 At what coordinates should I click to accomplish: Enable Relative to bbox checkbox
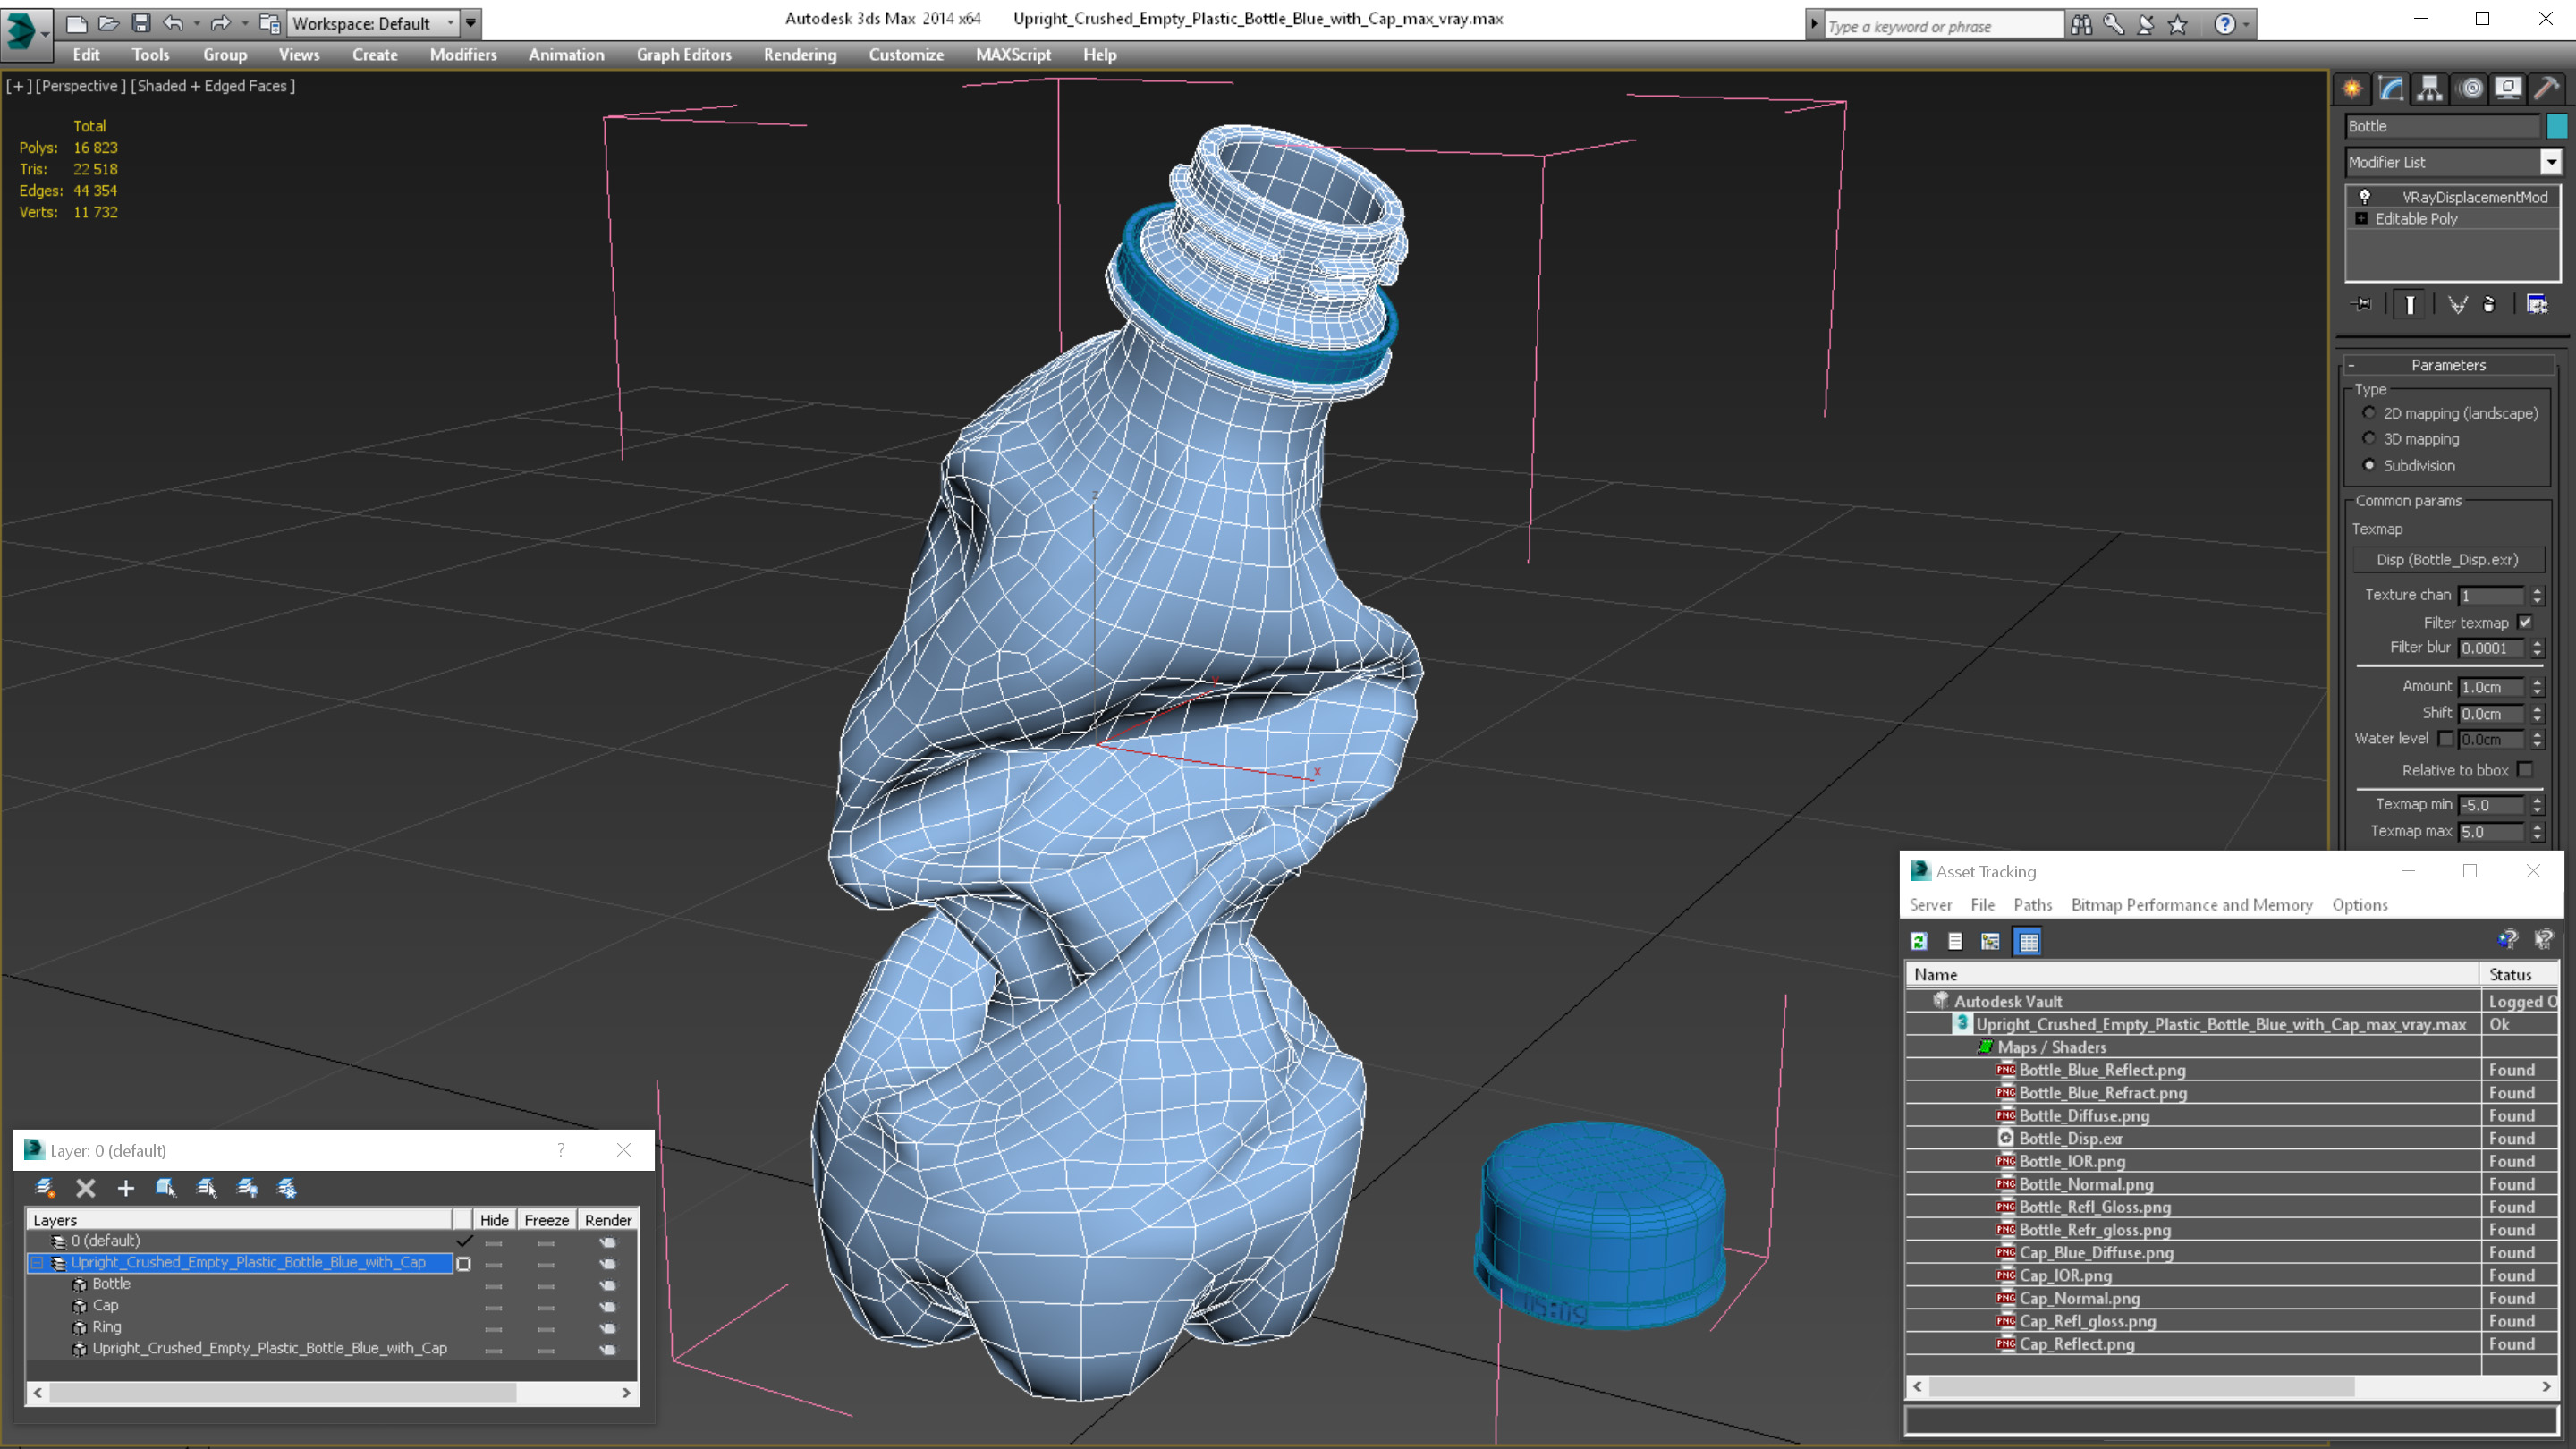pos(2525,770)
